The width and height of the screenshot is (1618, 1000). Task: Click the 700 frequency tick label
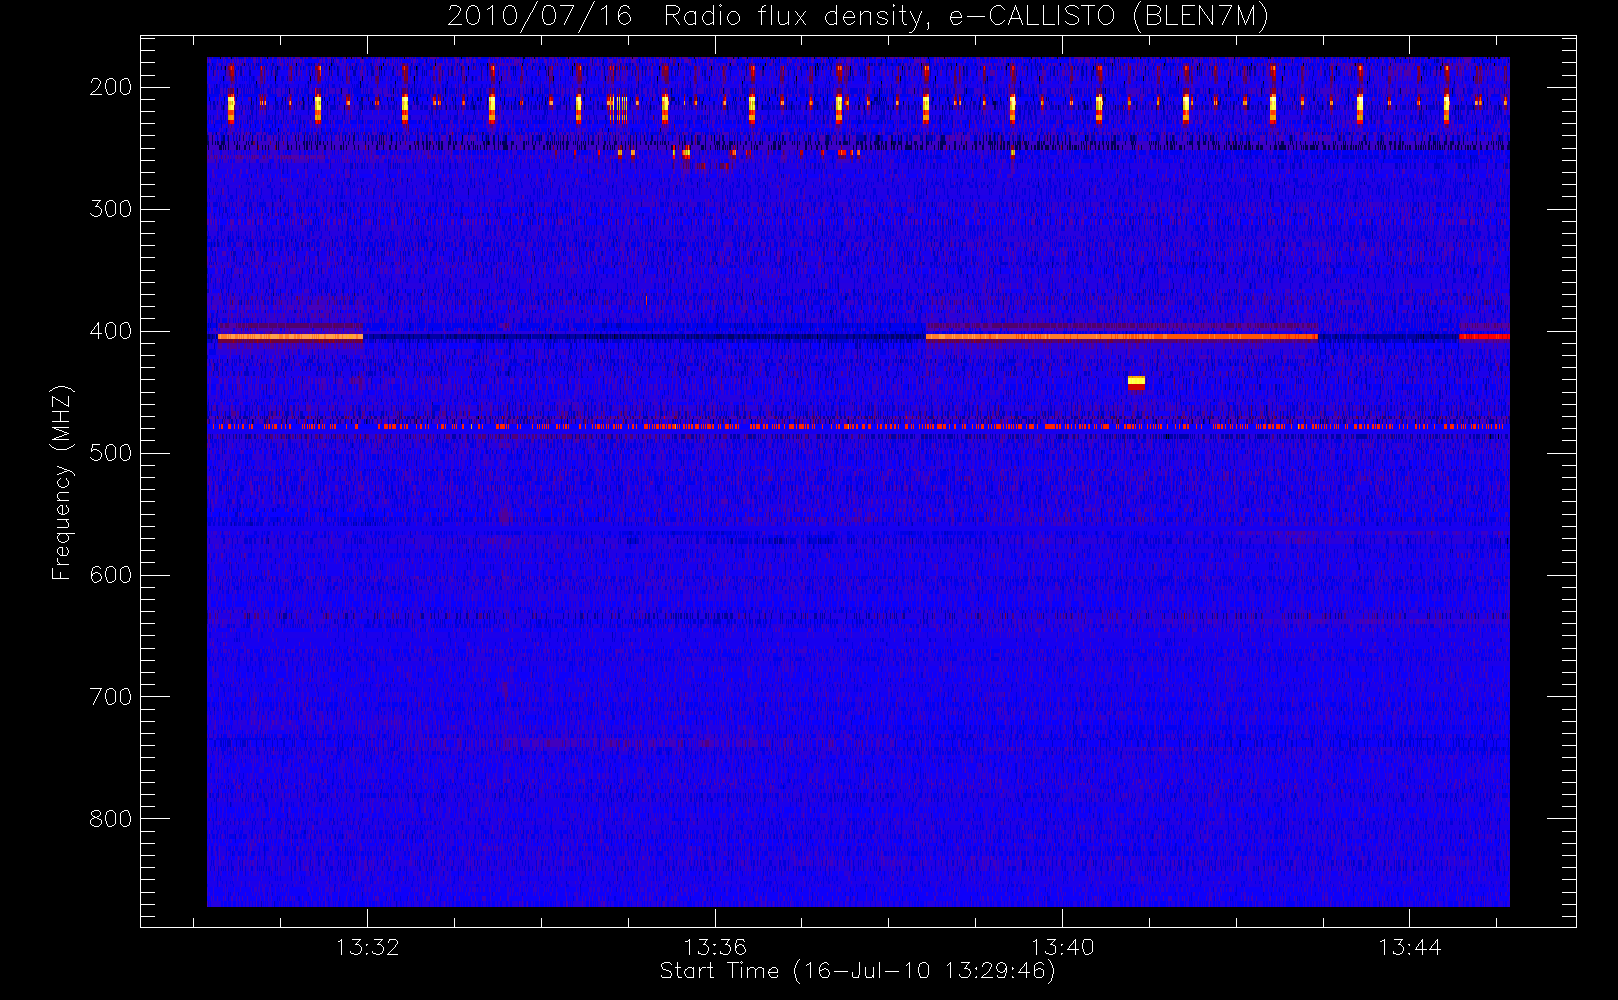[111, 697]
